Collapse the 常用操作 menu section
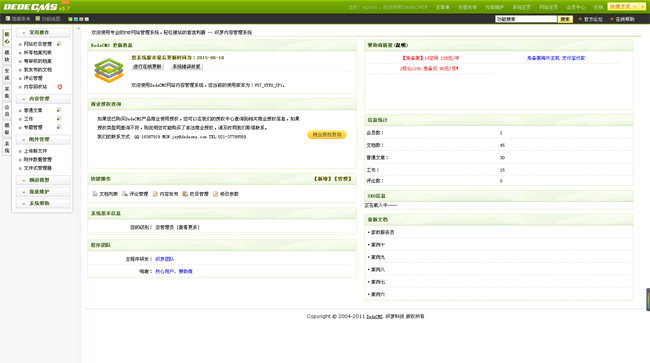 43,32
